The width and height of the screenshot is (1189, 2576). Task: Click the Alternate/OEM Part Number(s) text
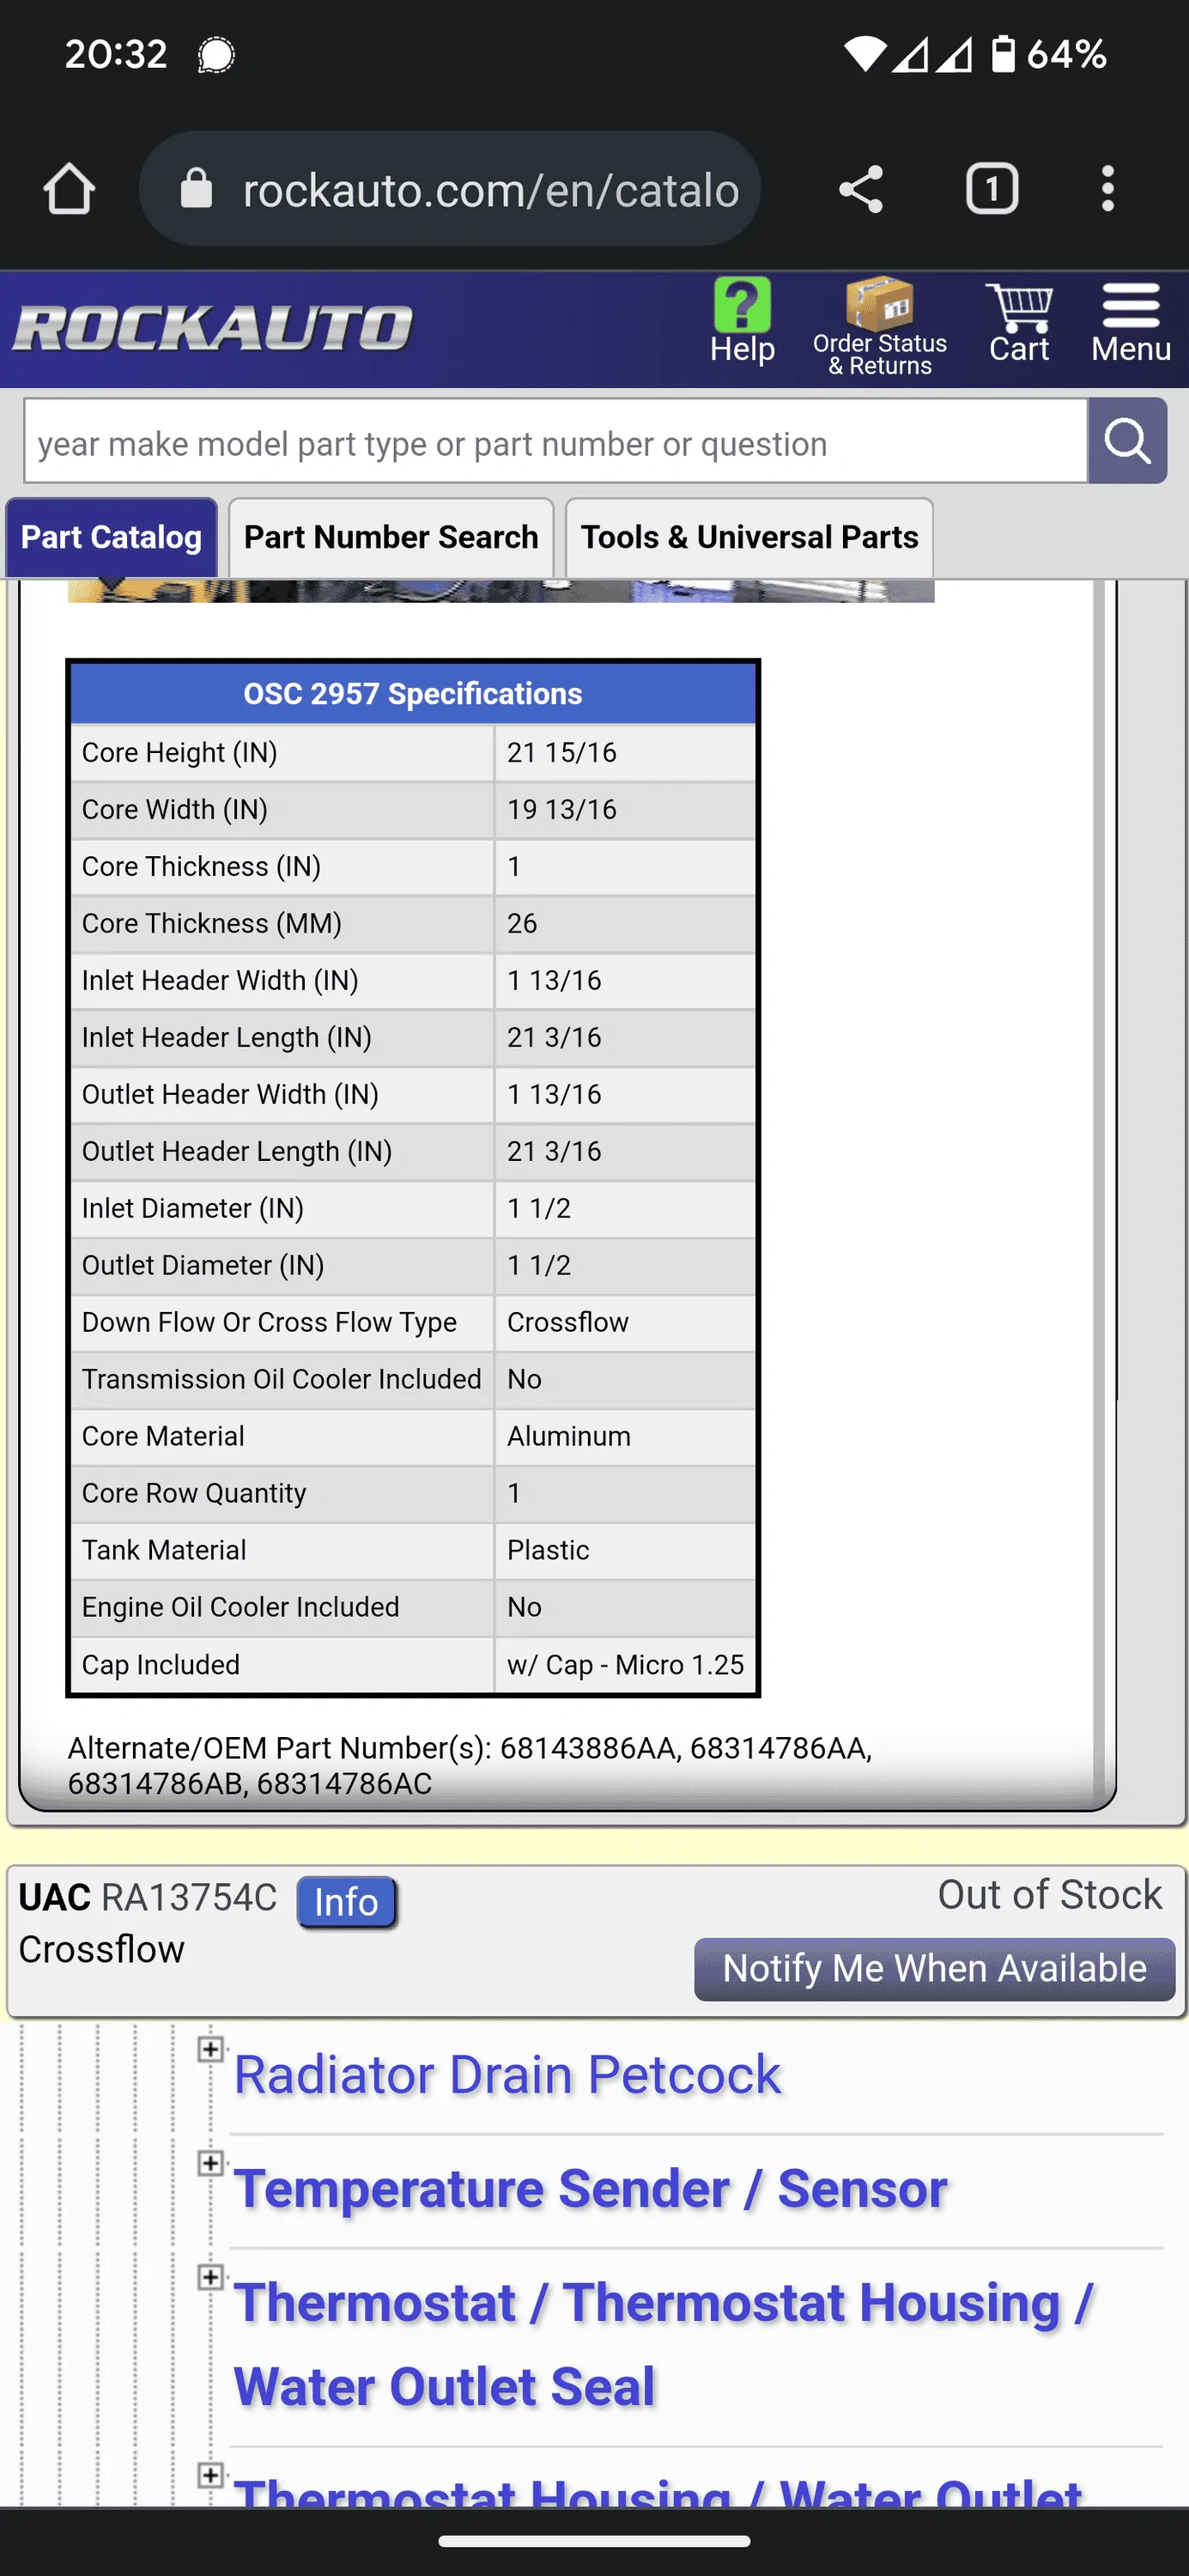tap(470, 1765)
